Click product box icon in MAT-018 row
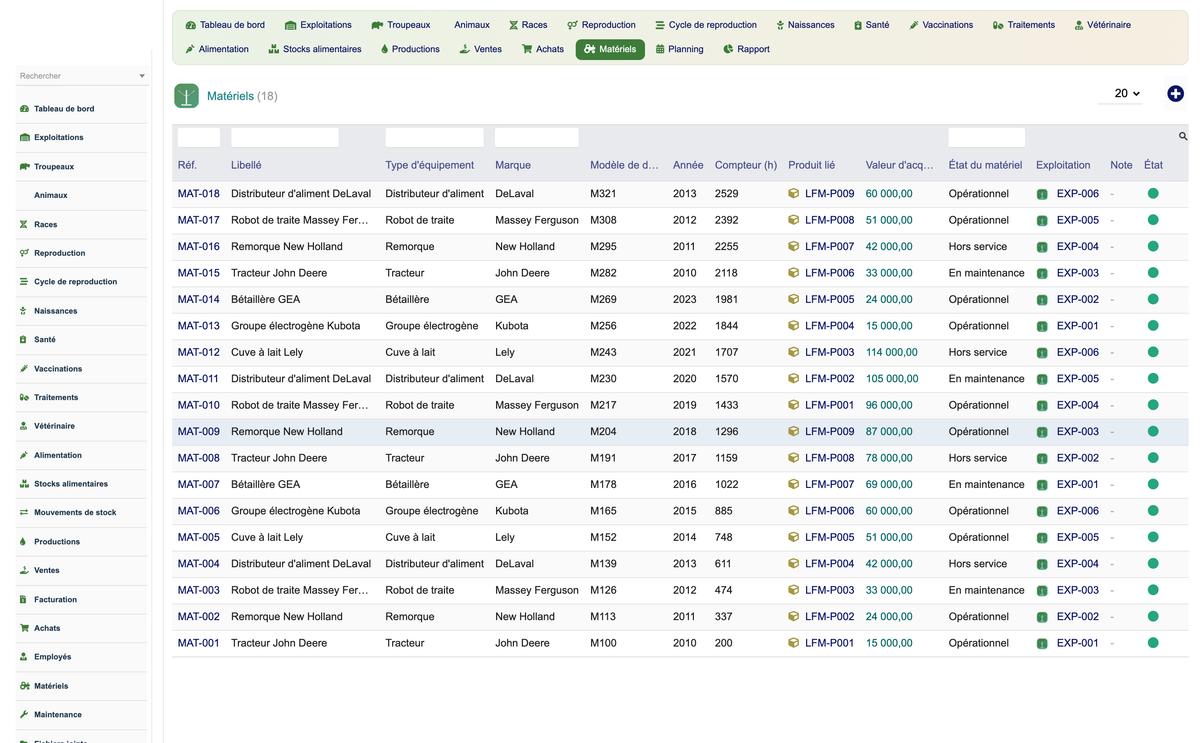1200x743 pixels. coord(793,194)
